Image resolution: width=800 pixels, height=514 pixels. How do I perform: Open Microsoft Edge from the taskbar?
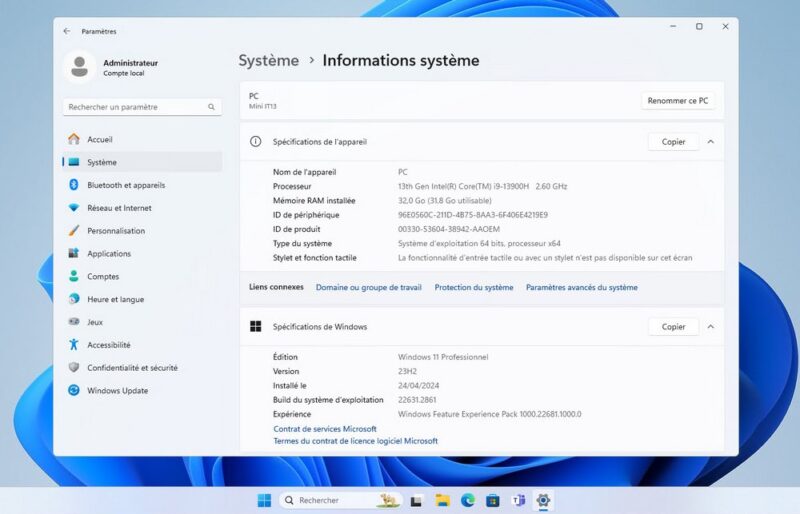467,500
